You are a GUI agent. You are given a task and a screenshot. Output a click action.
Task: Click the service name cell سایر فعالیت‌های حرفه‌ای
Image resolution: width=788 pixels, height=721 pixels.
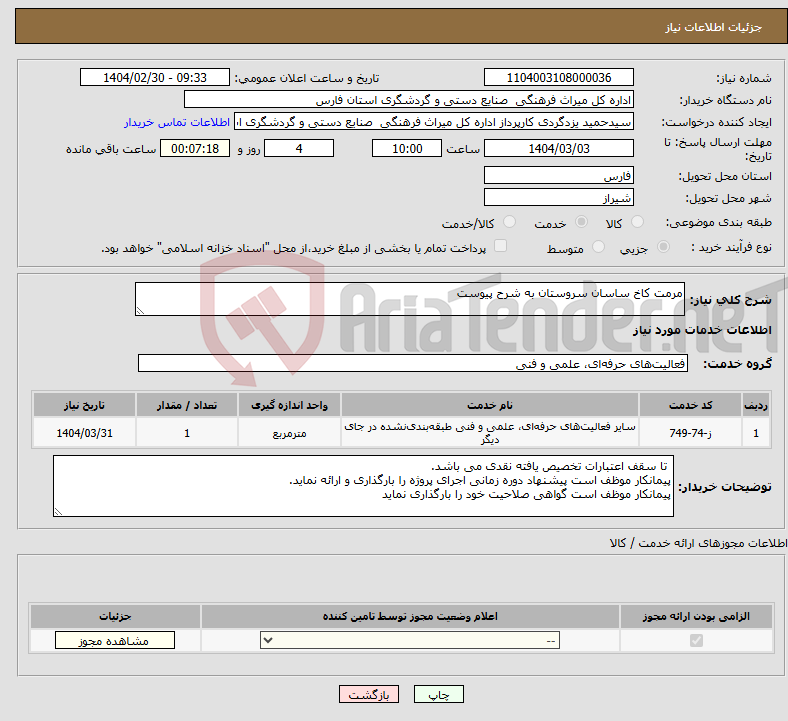489,433
